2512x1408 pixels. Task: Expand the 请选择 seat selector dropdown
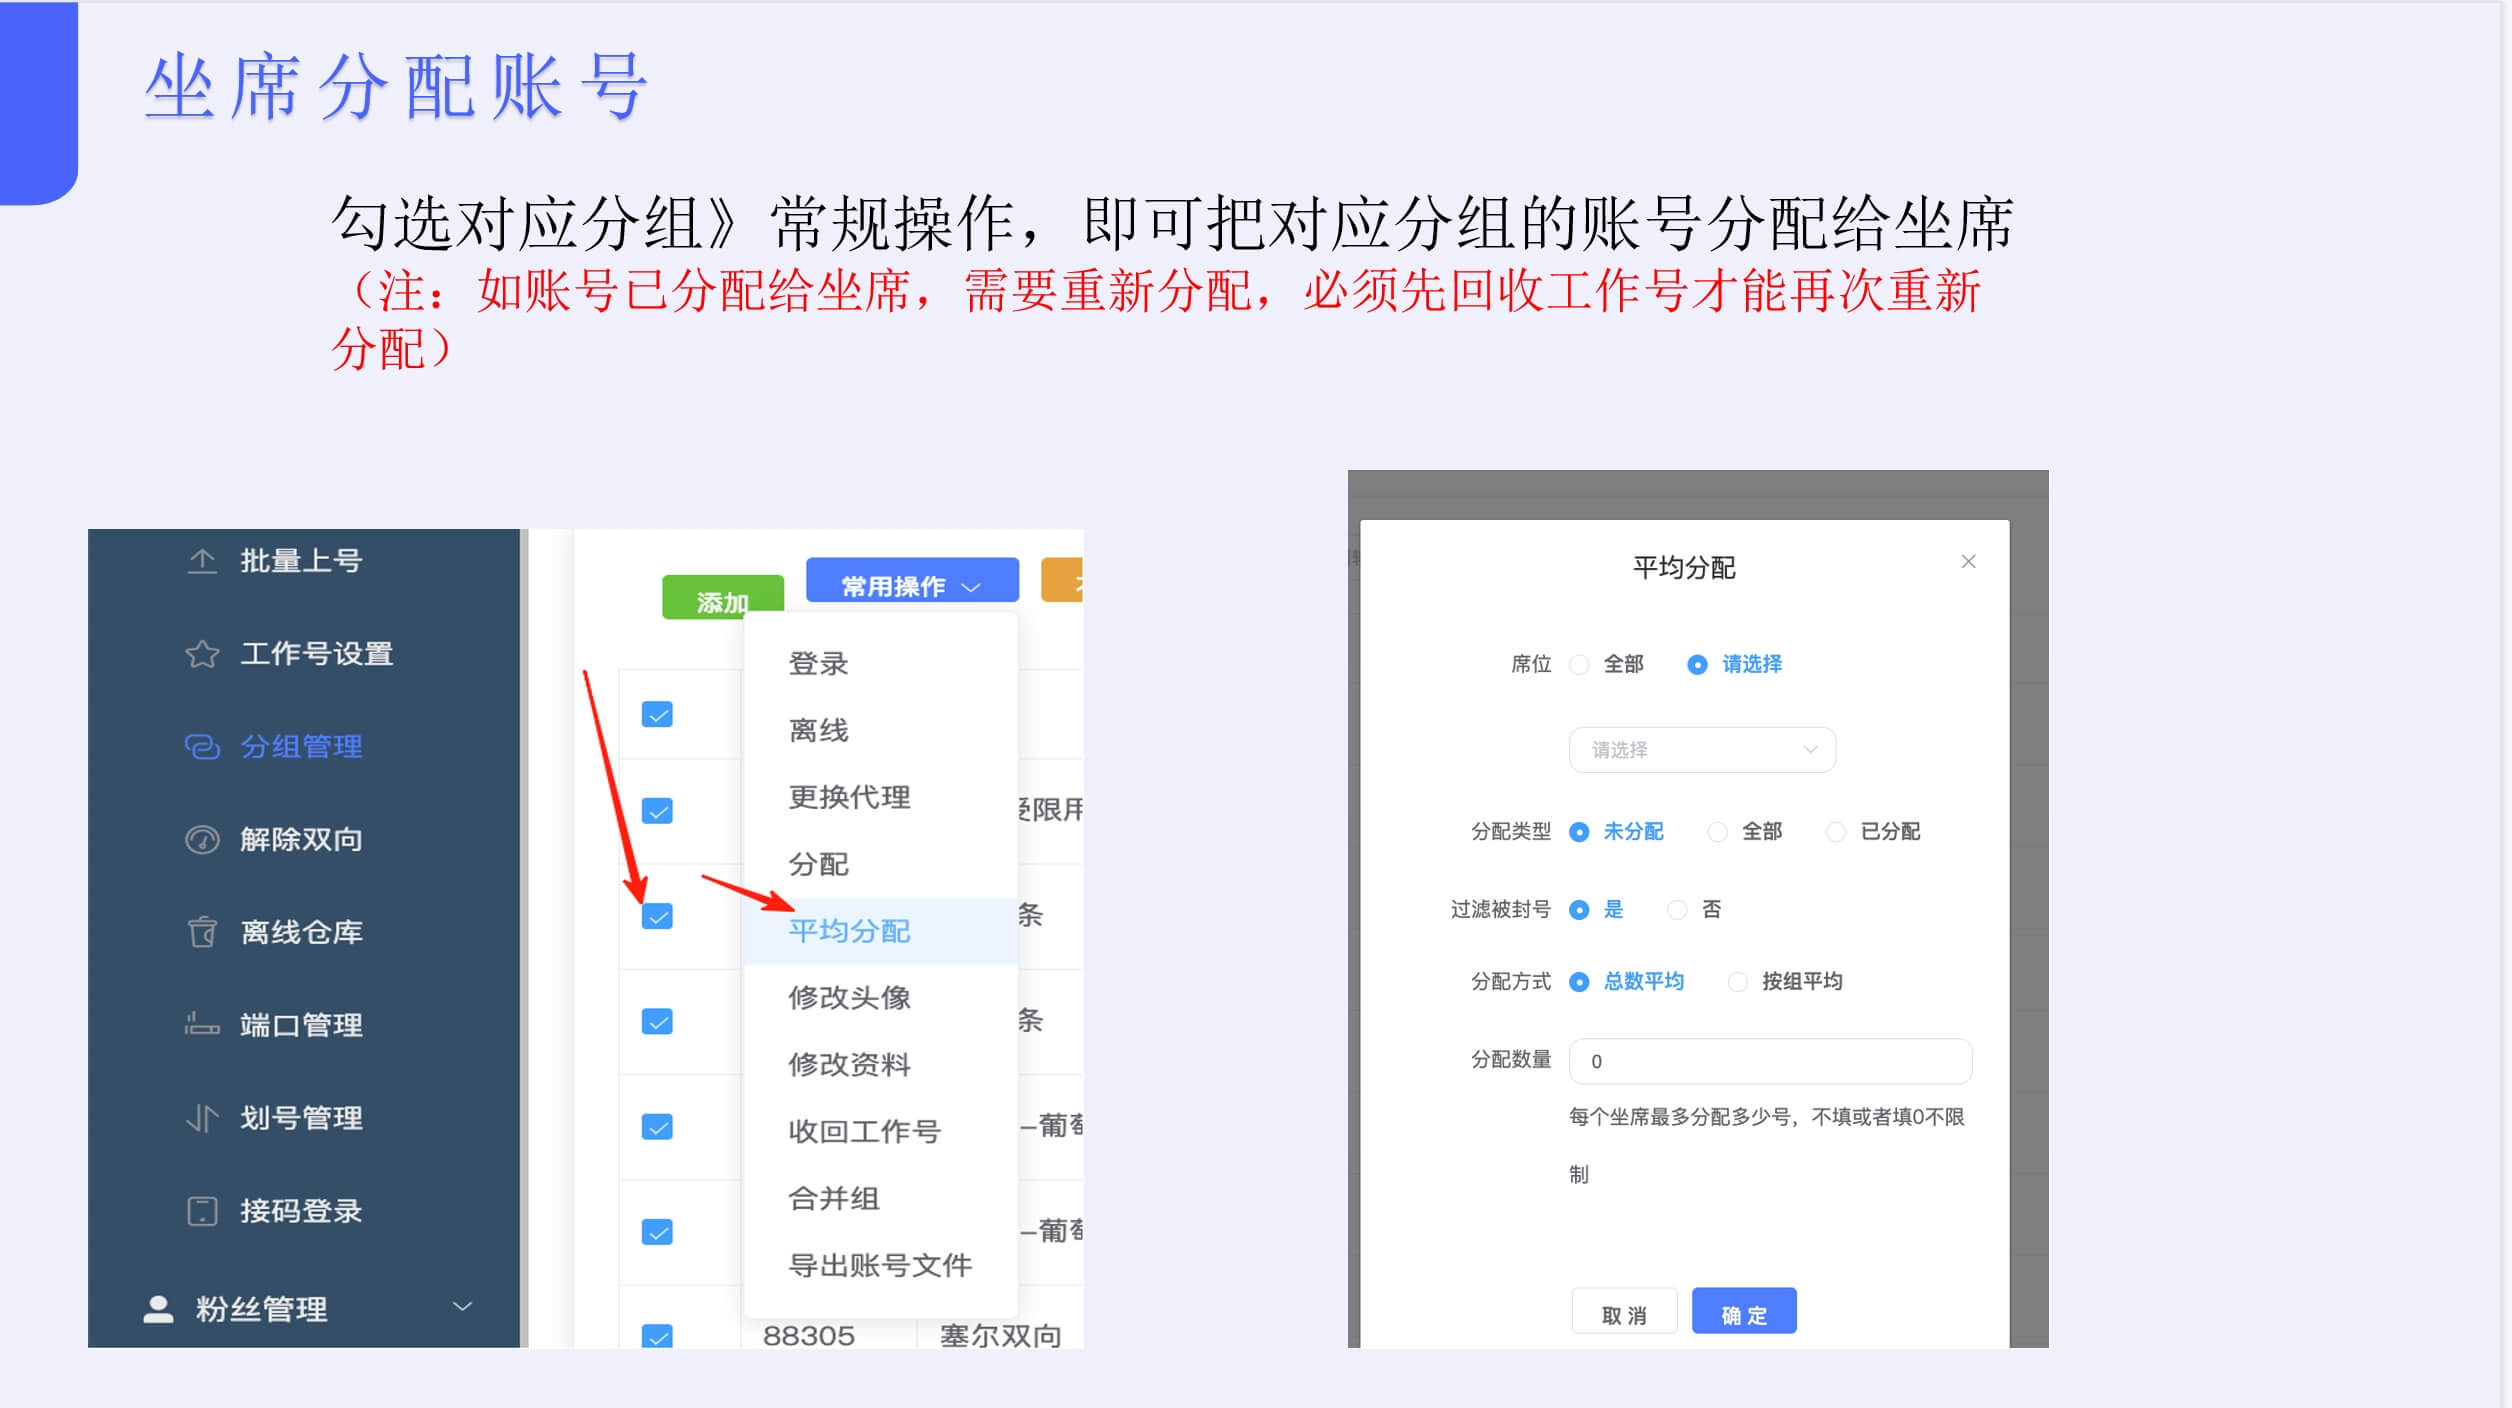[1702, 749]
